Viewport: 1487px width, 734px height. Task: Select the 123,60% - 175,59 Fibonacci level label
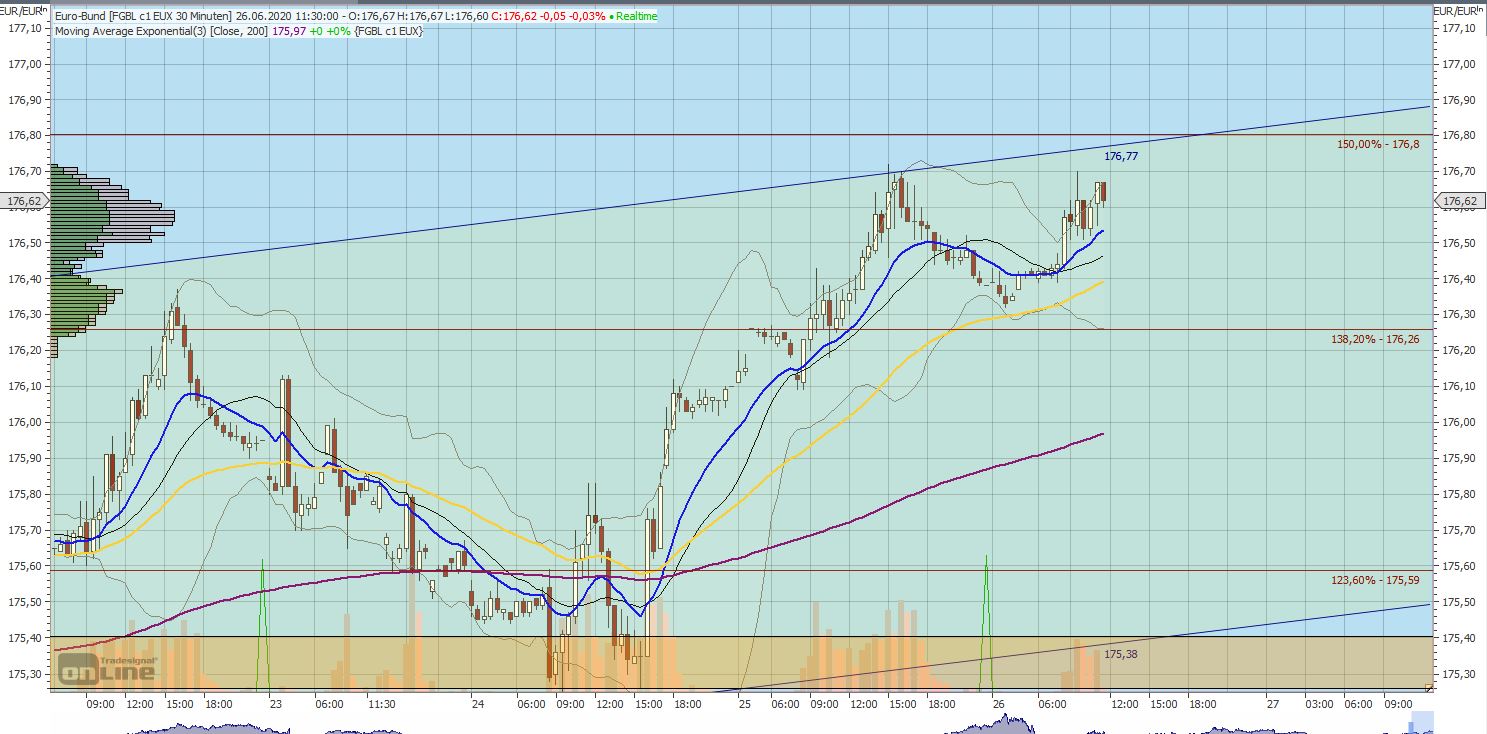pyautogui.click(x=1375, y=580)
